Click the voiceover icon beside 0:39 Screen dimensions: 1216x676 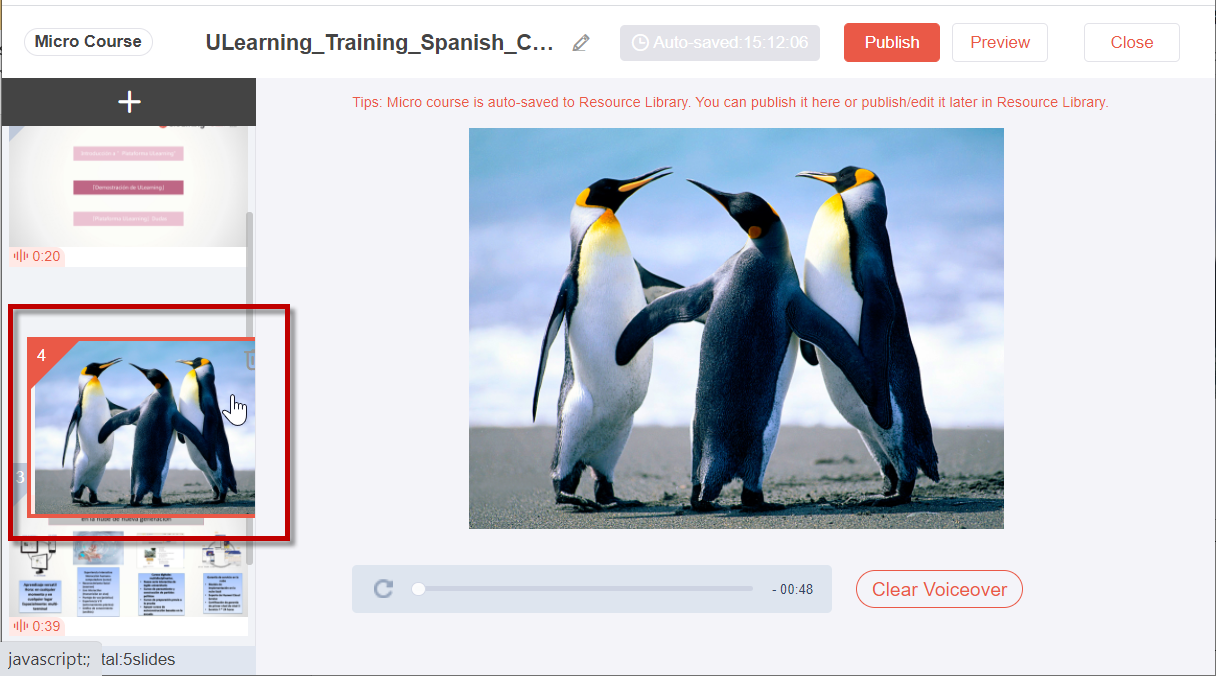tap(20, 626)
